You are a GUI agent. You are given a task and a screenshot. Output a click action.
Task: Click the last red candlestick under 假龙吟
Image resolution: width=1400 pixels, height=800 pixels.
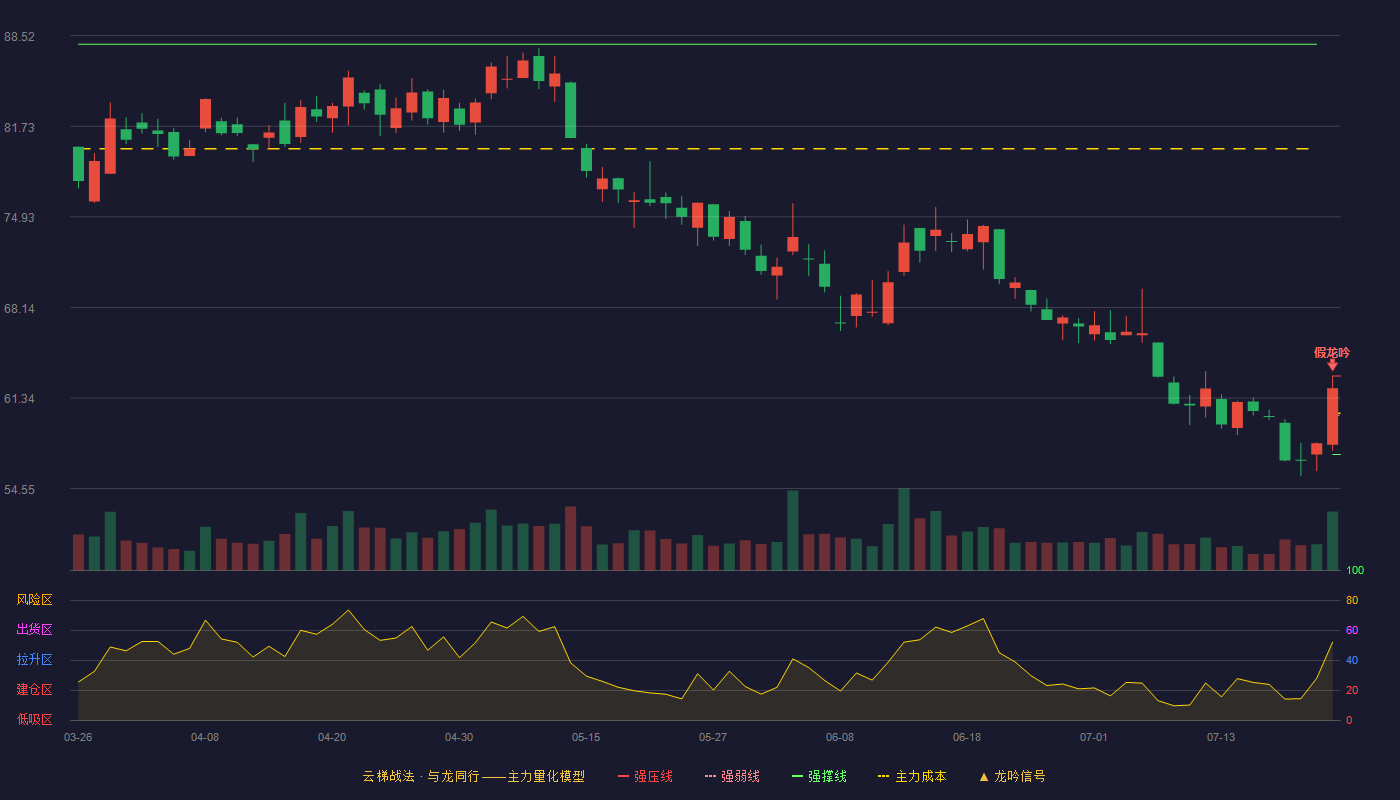1332,416
